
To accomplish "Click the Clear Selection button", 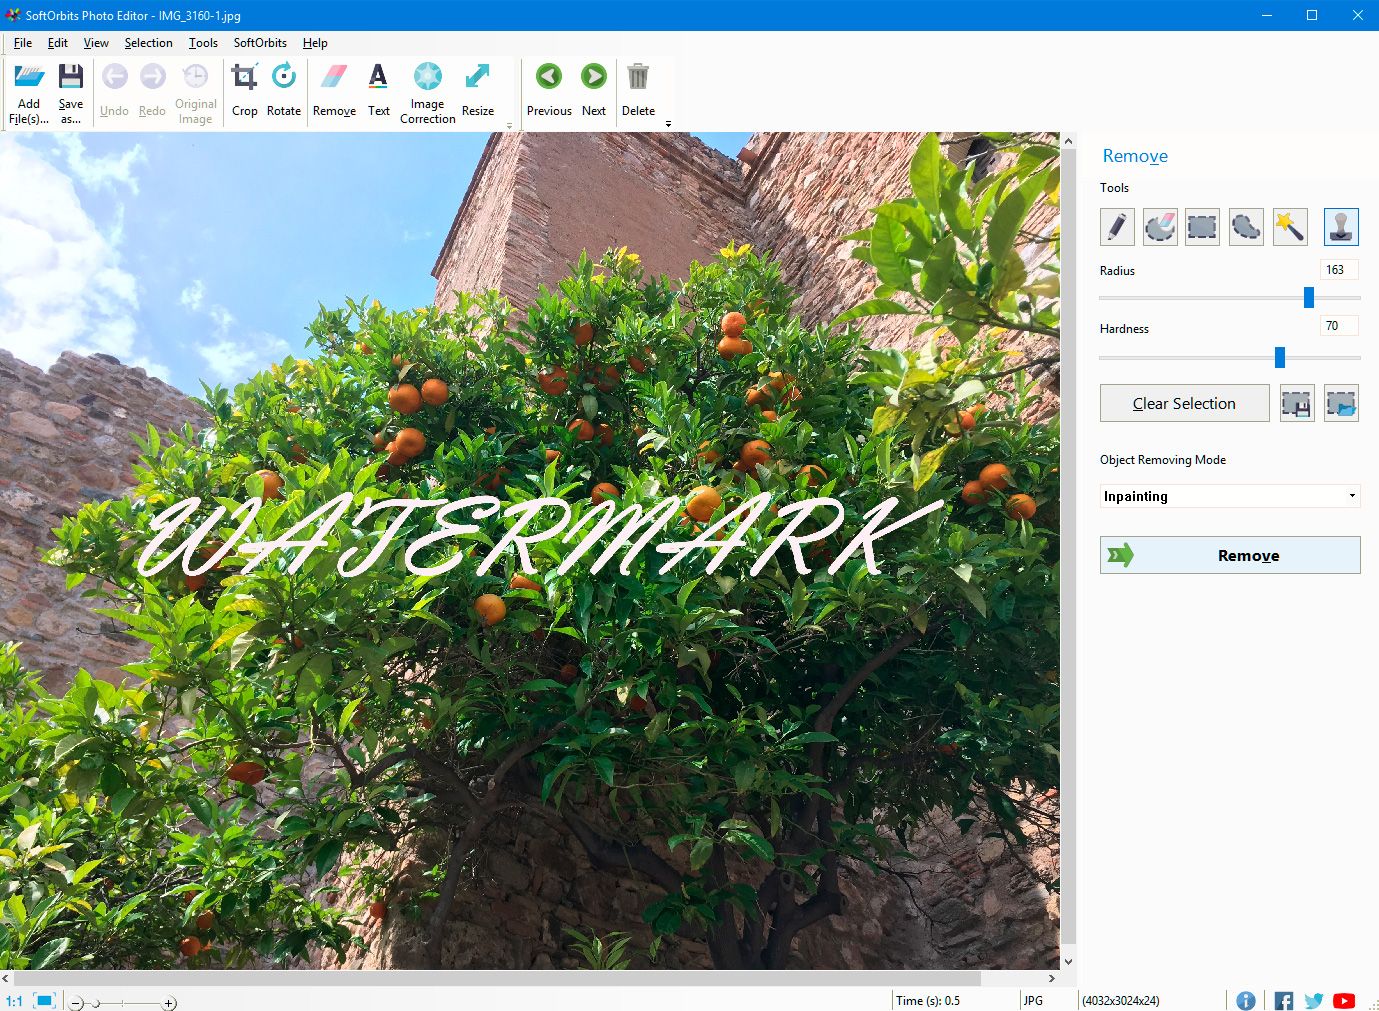I will tap(1184, 403).
